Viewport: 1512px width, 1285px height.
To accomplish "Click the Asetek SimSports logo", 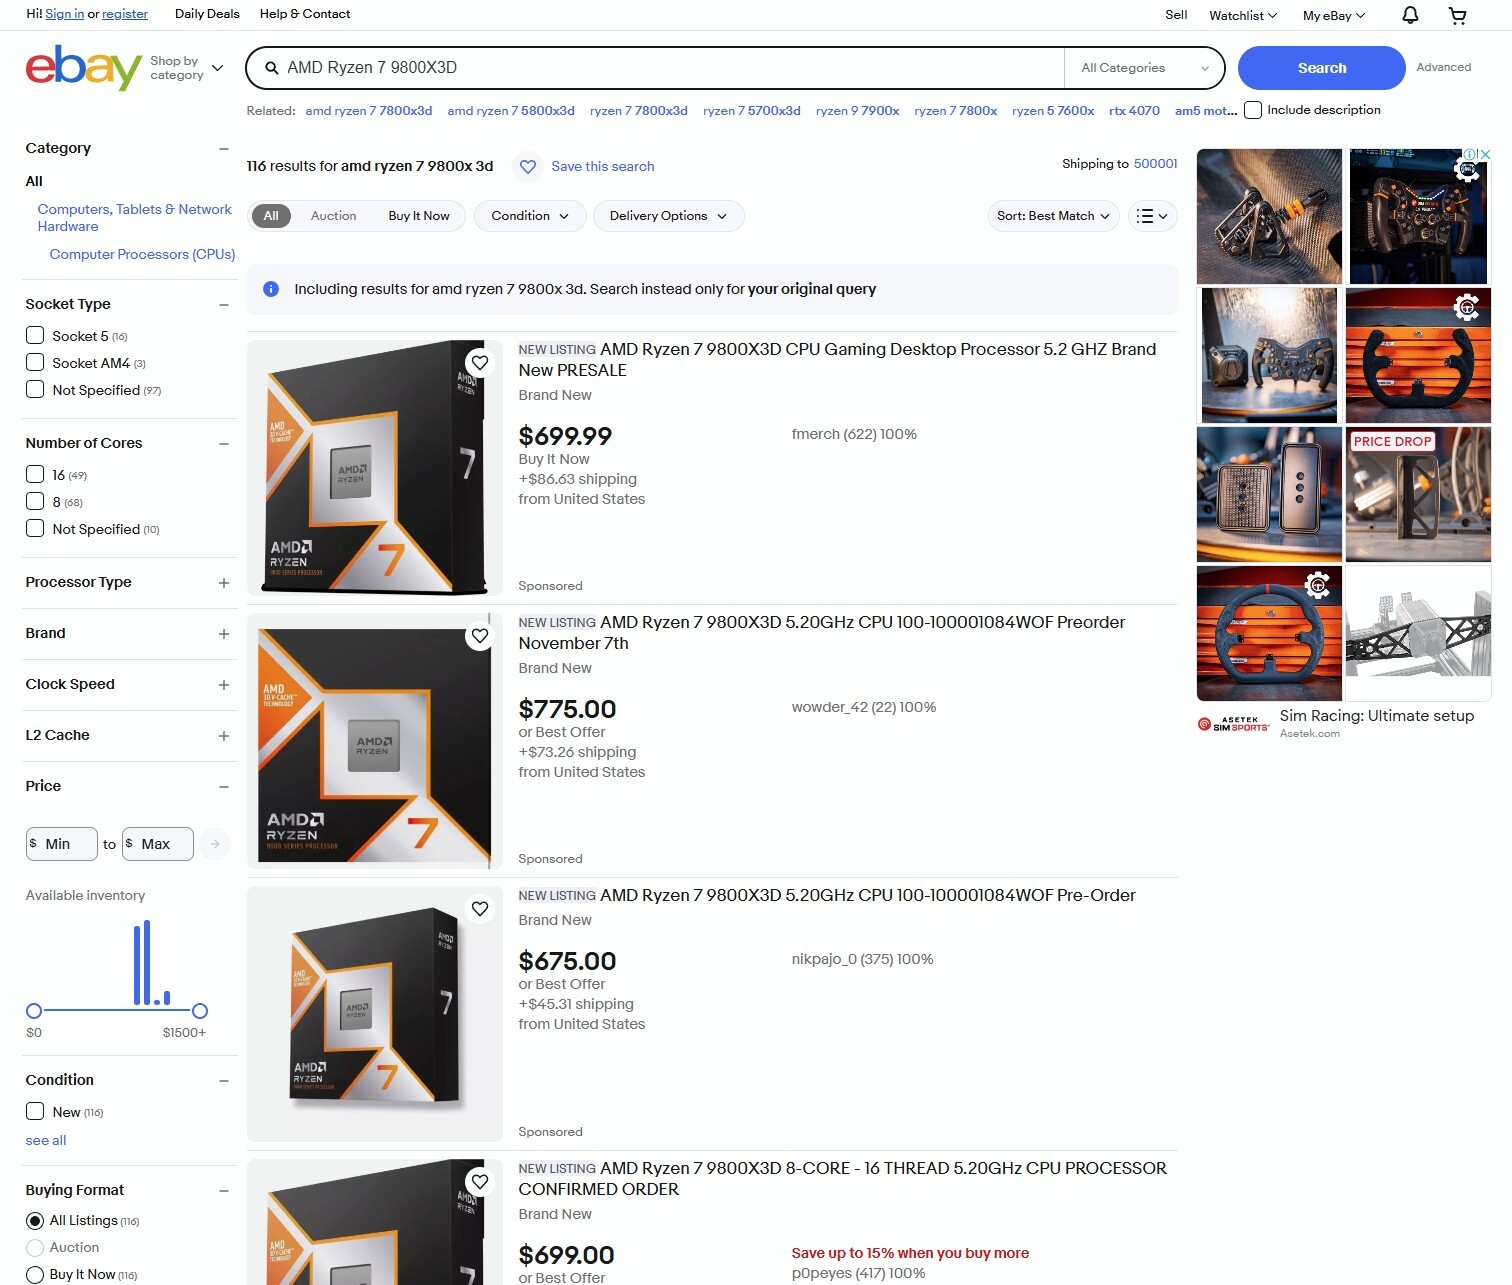I will coord(1233,724).
